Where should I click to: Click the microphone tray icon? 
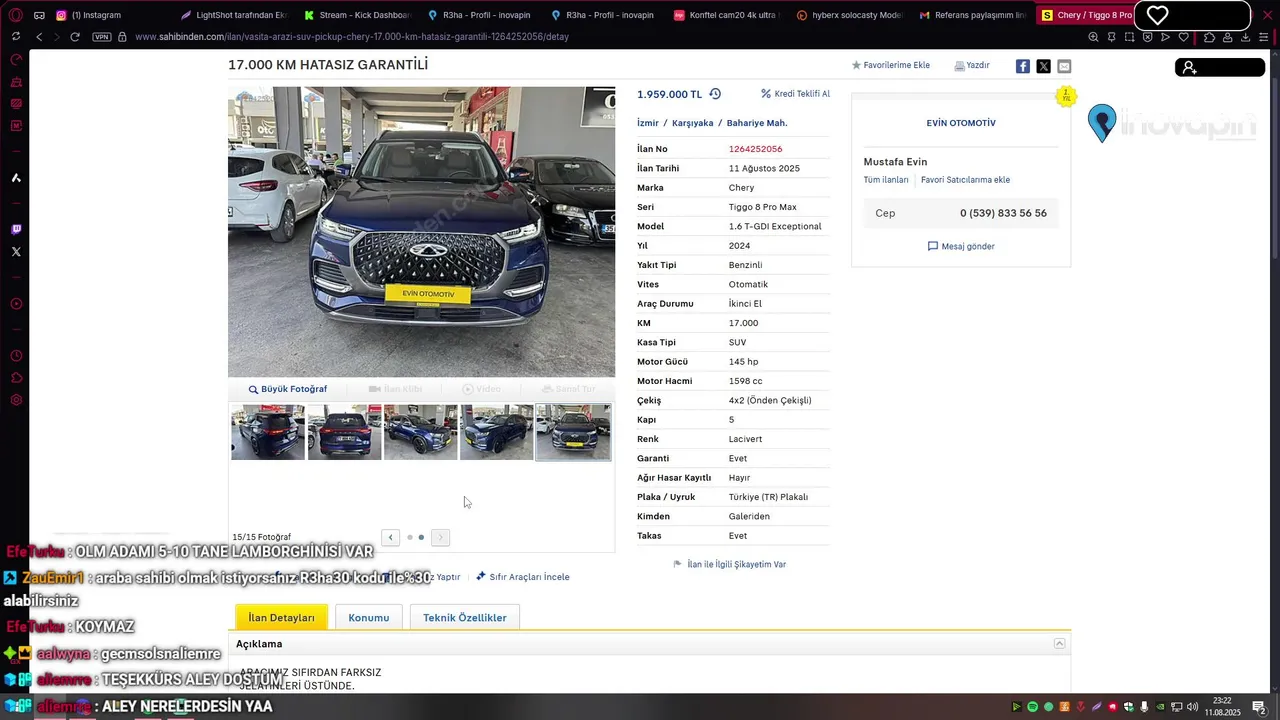1145,707
